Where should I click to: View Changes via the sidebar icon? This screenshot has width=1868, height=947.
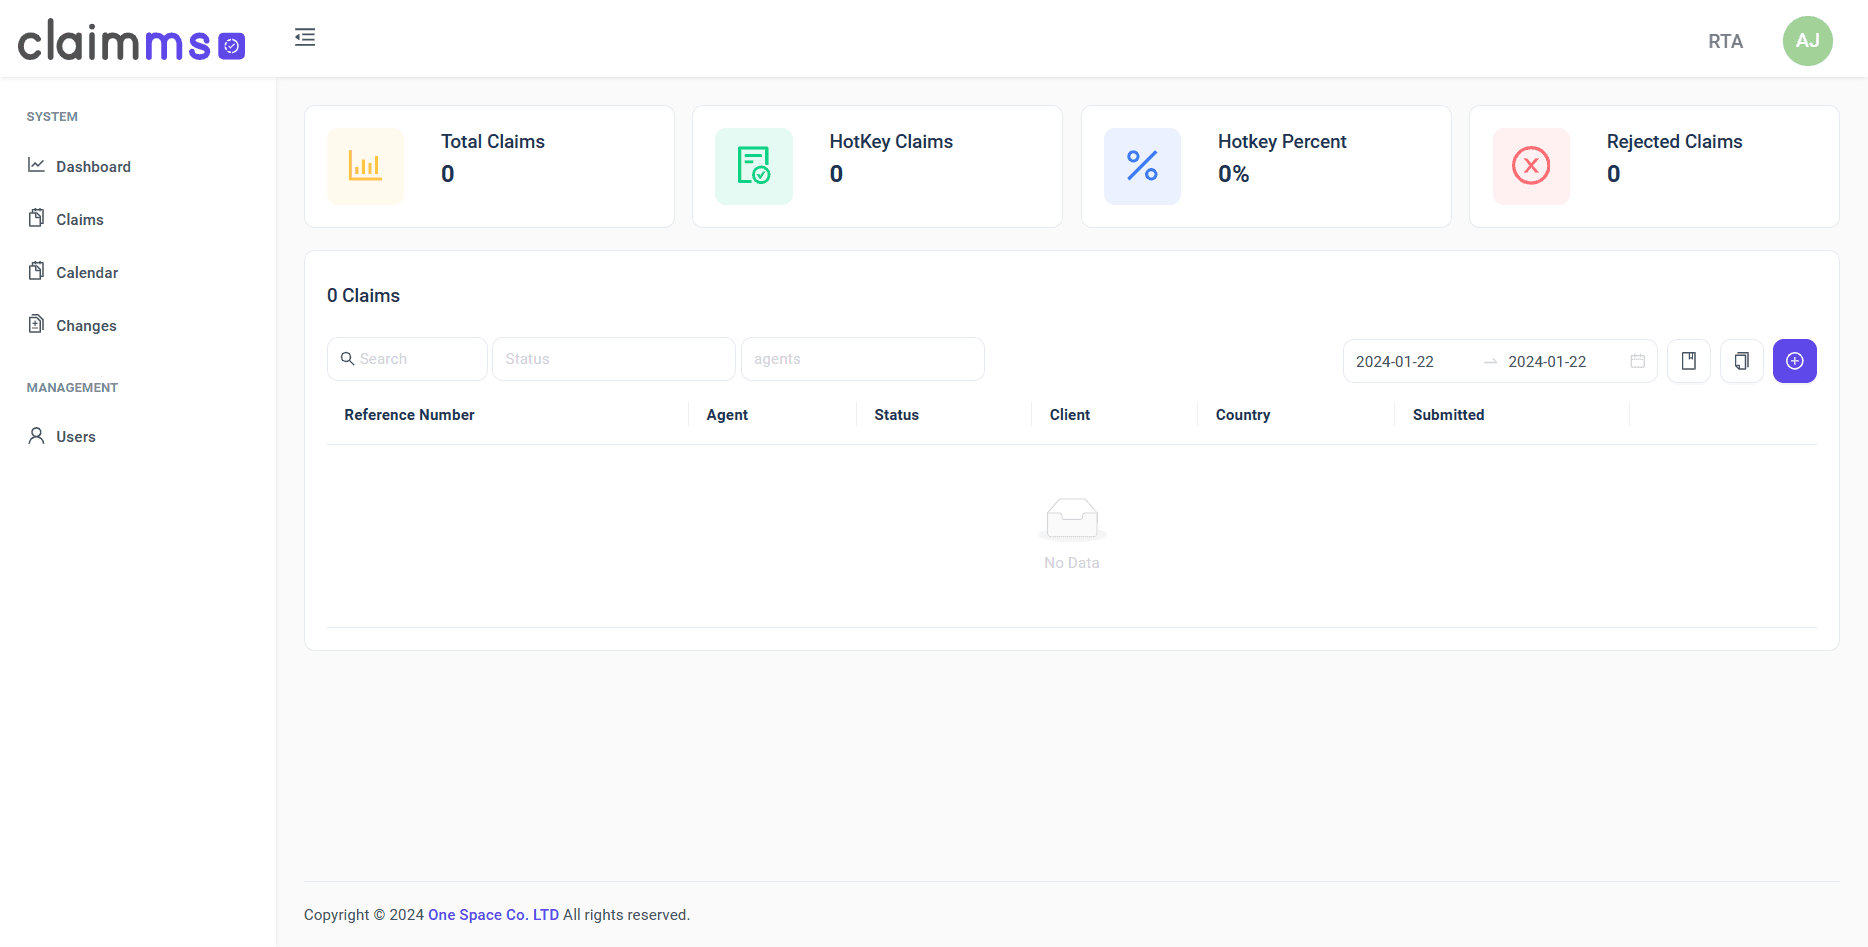pos(36,324)
